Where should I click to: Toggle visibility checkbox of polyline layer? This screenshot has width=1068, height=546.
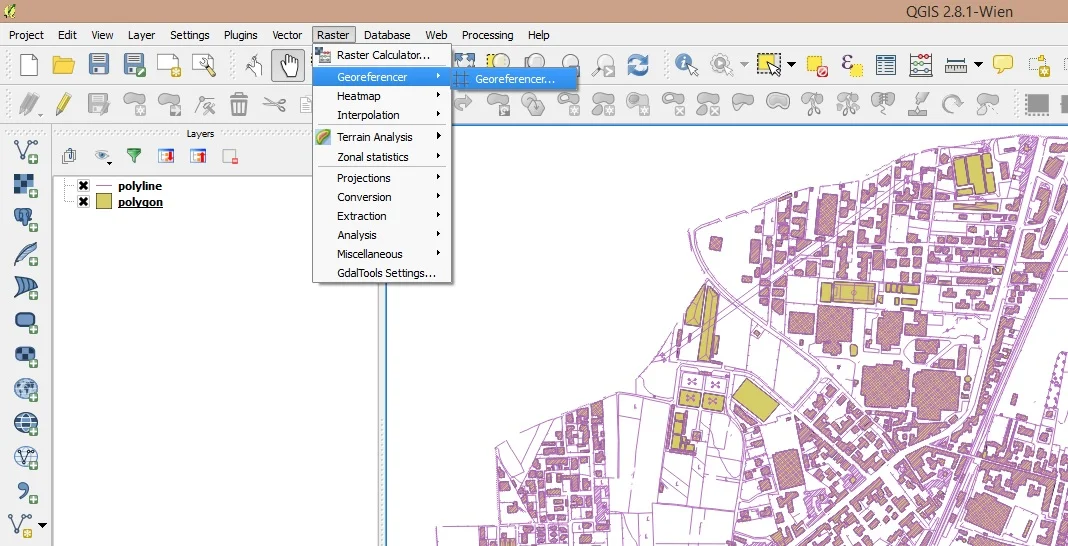coord(83,185)
